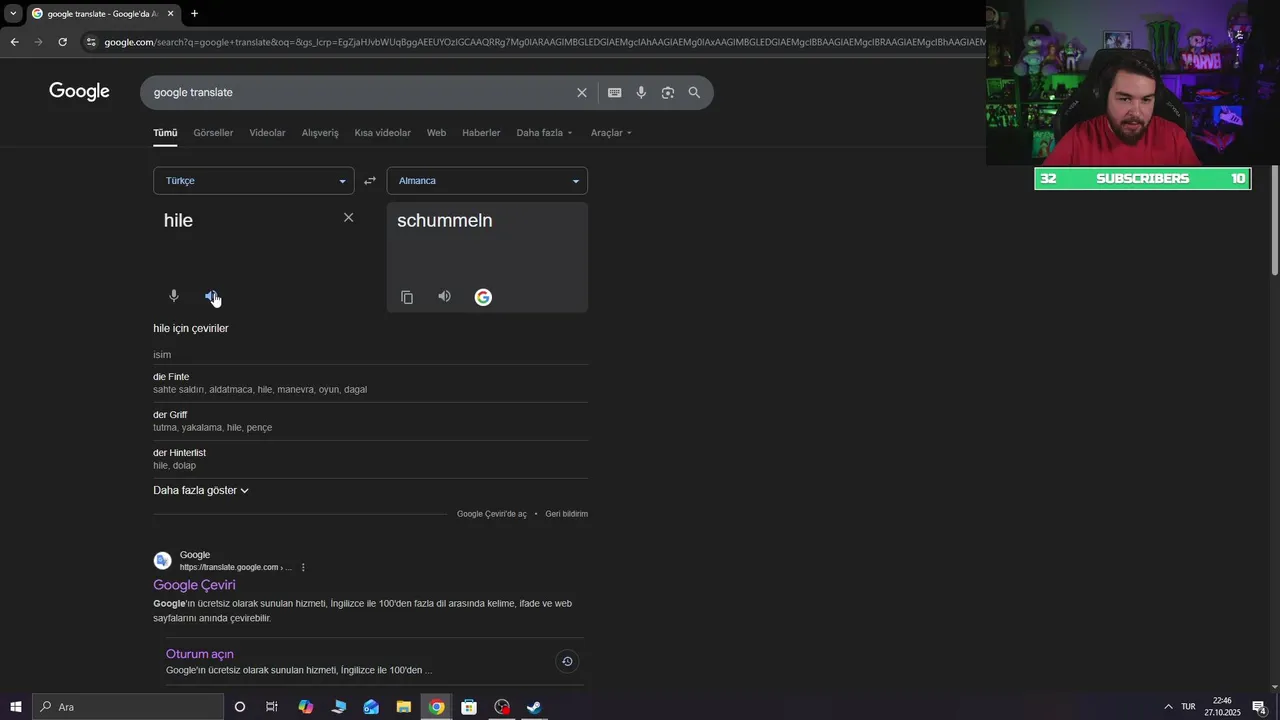Copy the translation 'schummeln'
This screenshot has width=1280, height=720.
coord(407,297)
